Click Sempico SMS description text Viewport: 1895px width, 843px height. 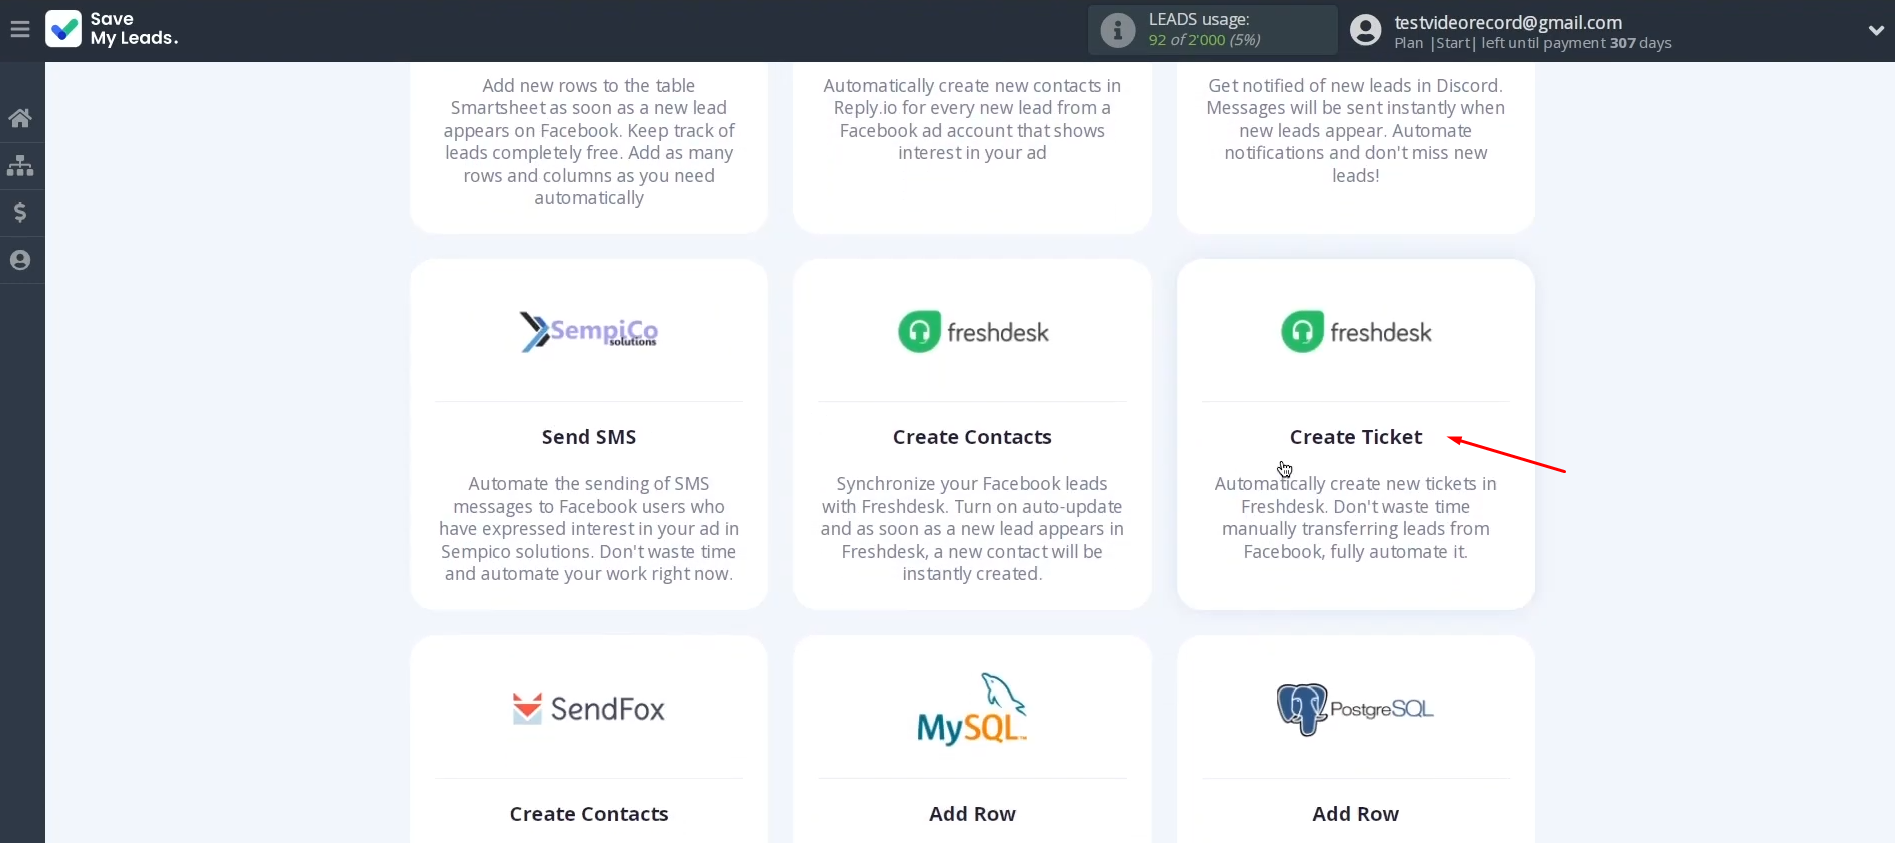[x=589, y=529]
